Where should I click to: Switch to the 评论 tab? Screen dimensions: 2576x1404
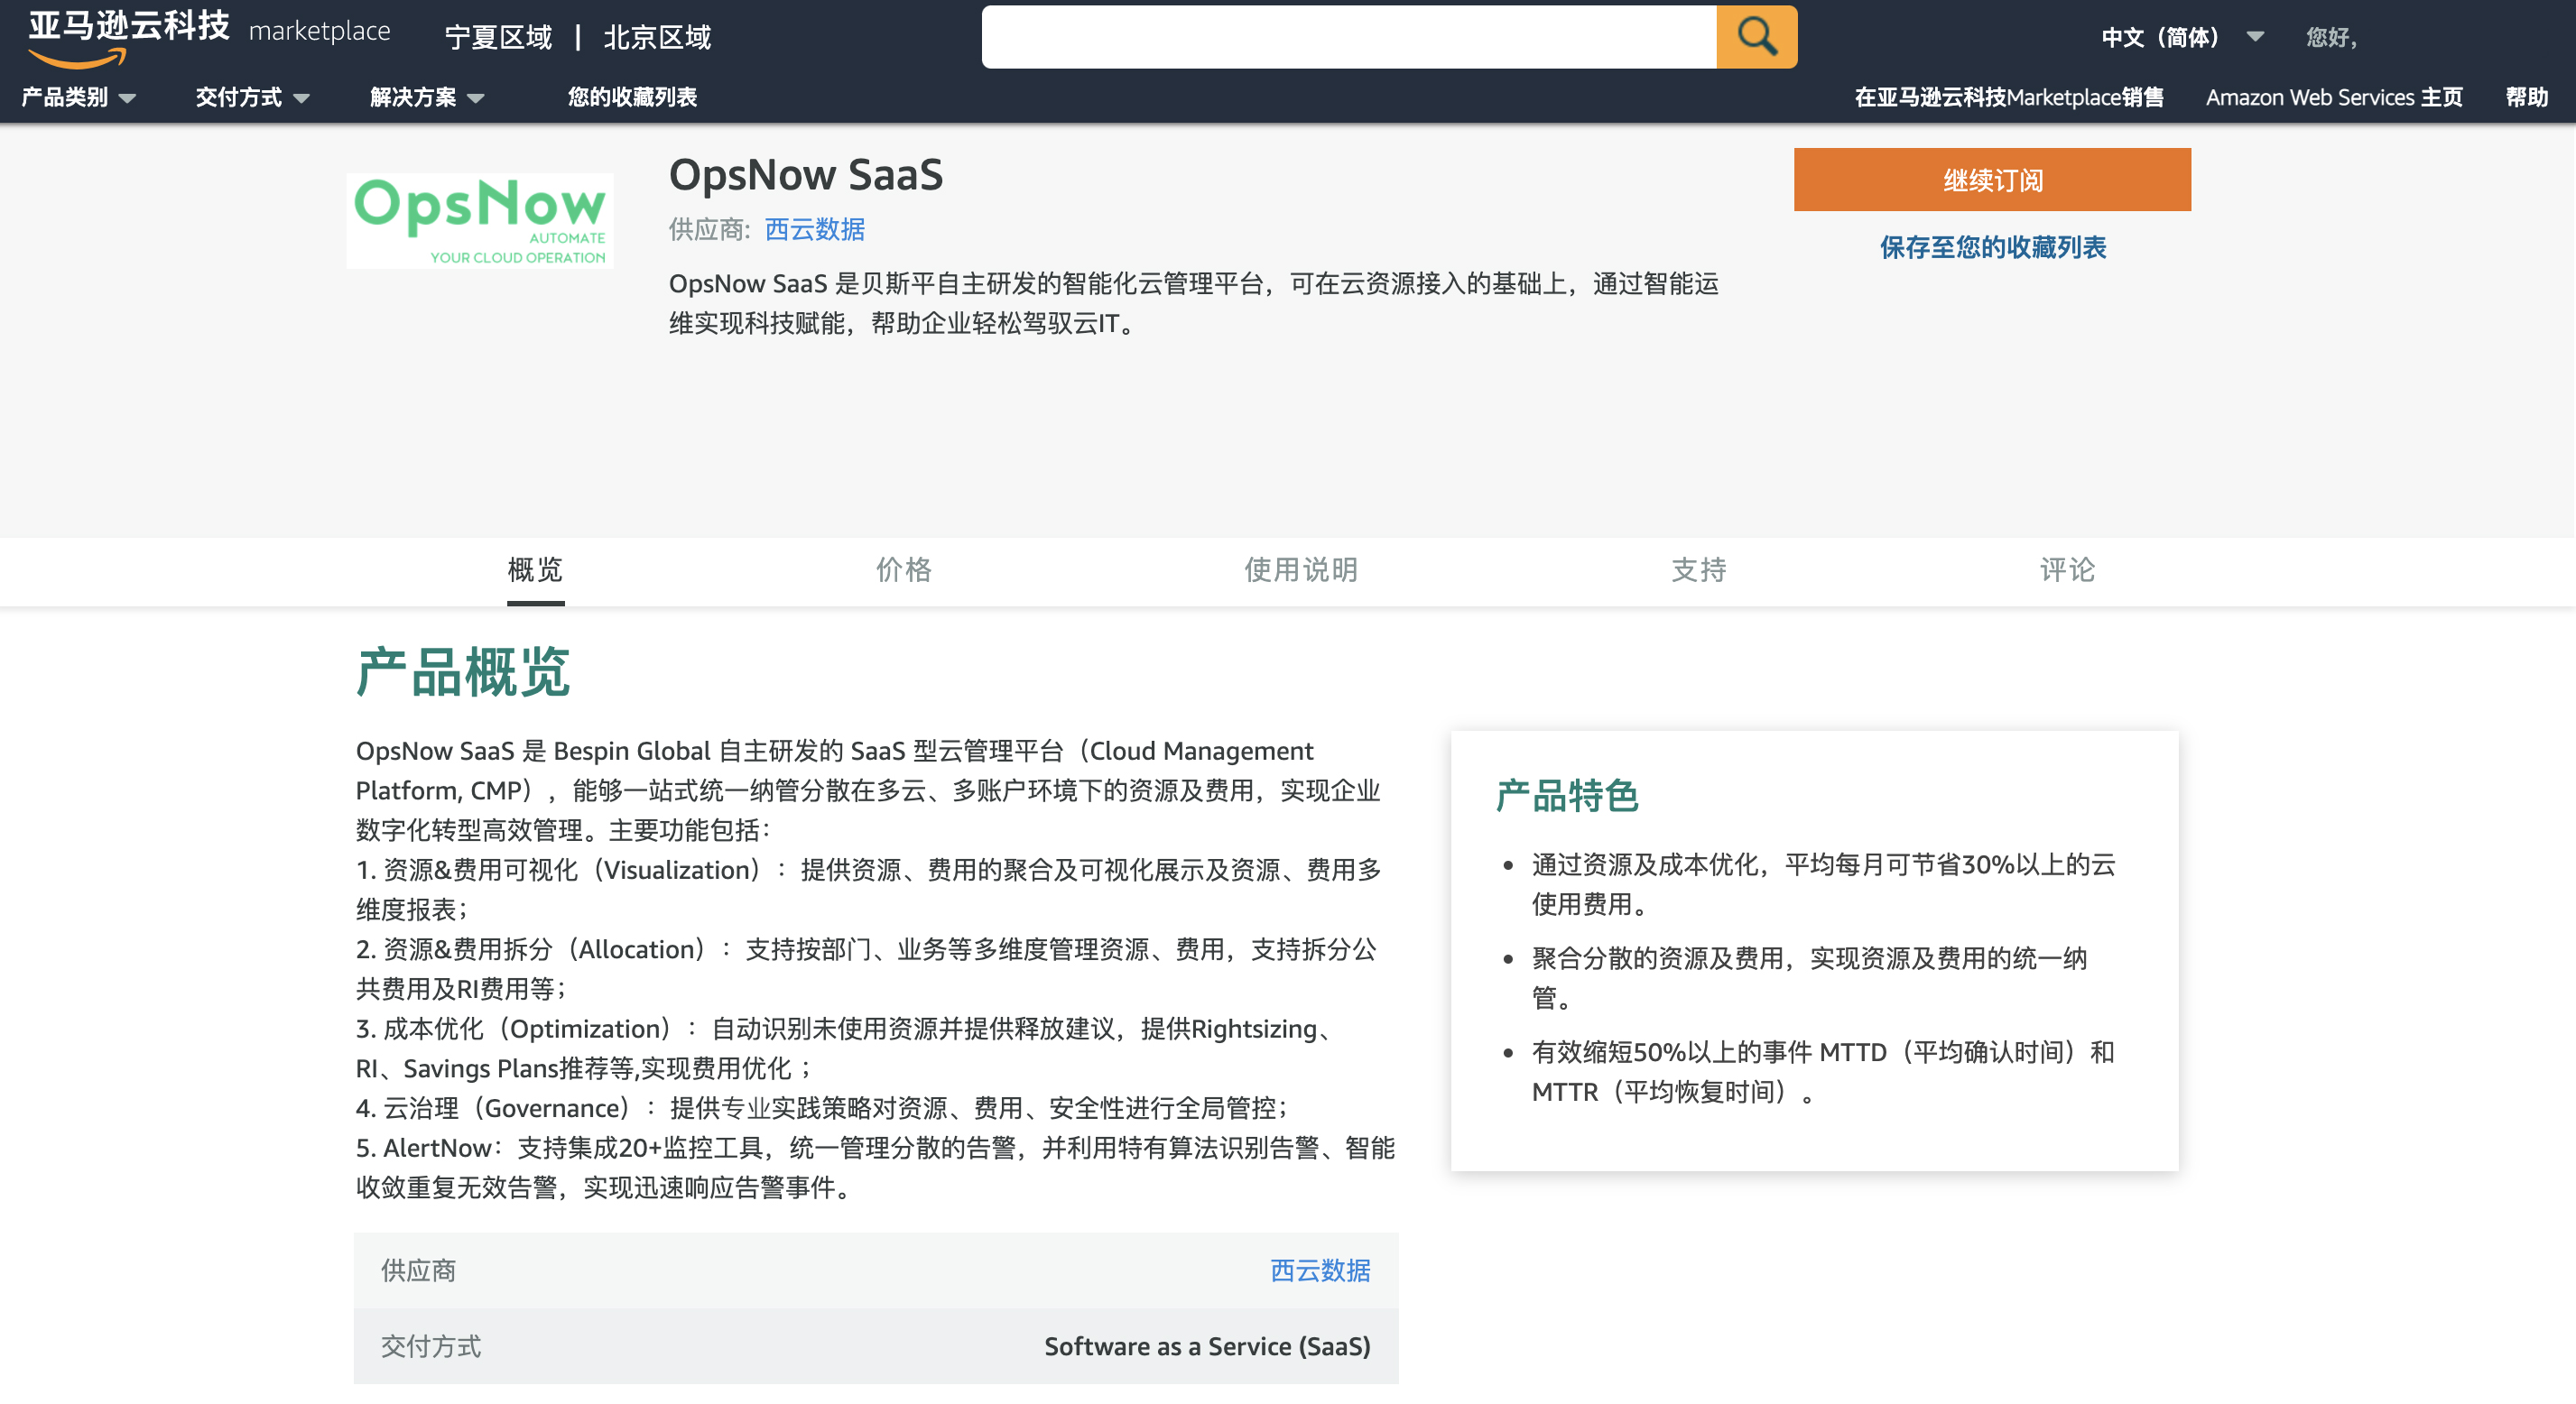(x=2067, y=570)
